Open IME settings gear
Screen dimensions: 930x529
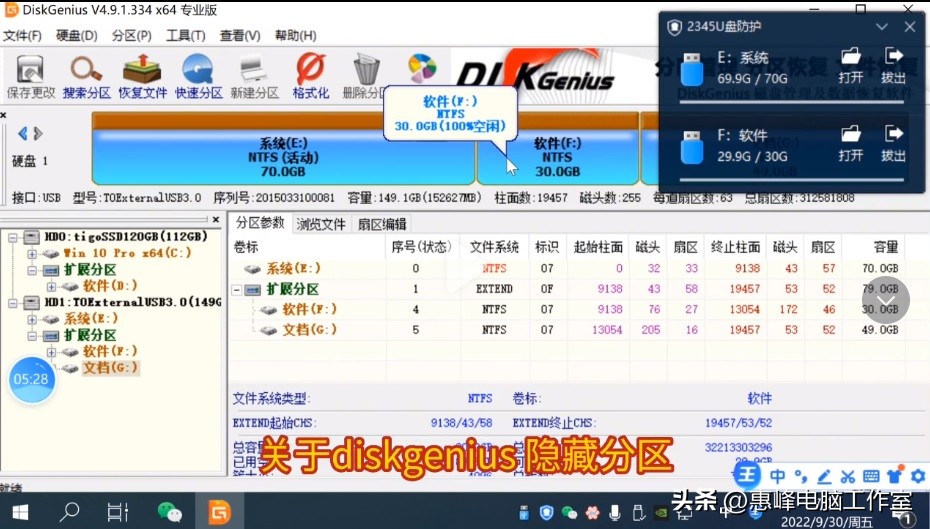(x=918, y=476)
